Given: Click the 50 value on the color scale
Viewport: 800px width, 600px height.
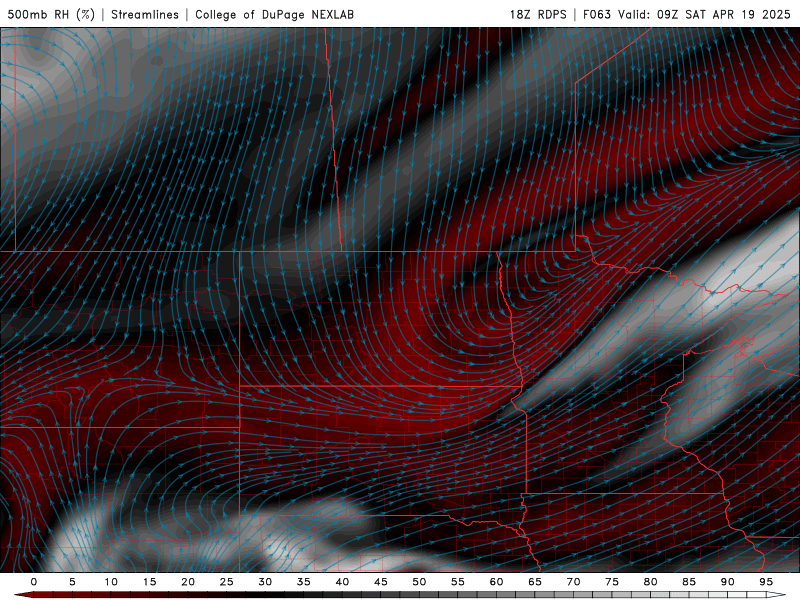Looking at the screenshot, I should click(x=419, y=582).
